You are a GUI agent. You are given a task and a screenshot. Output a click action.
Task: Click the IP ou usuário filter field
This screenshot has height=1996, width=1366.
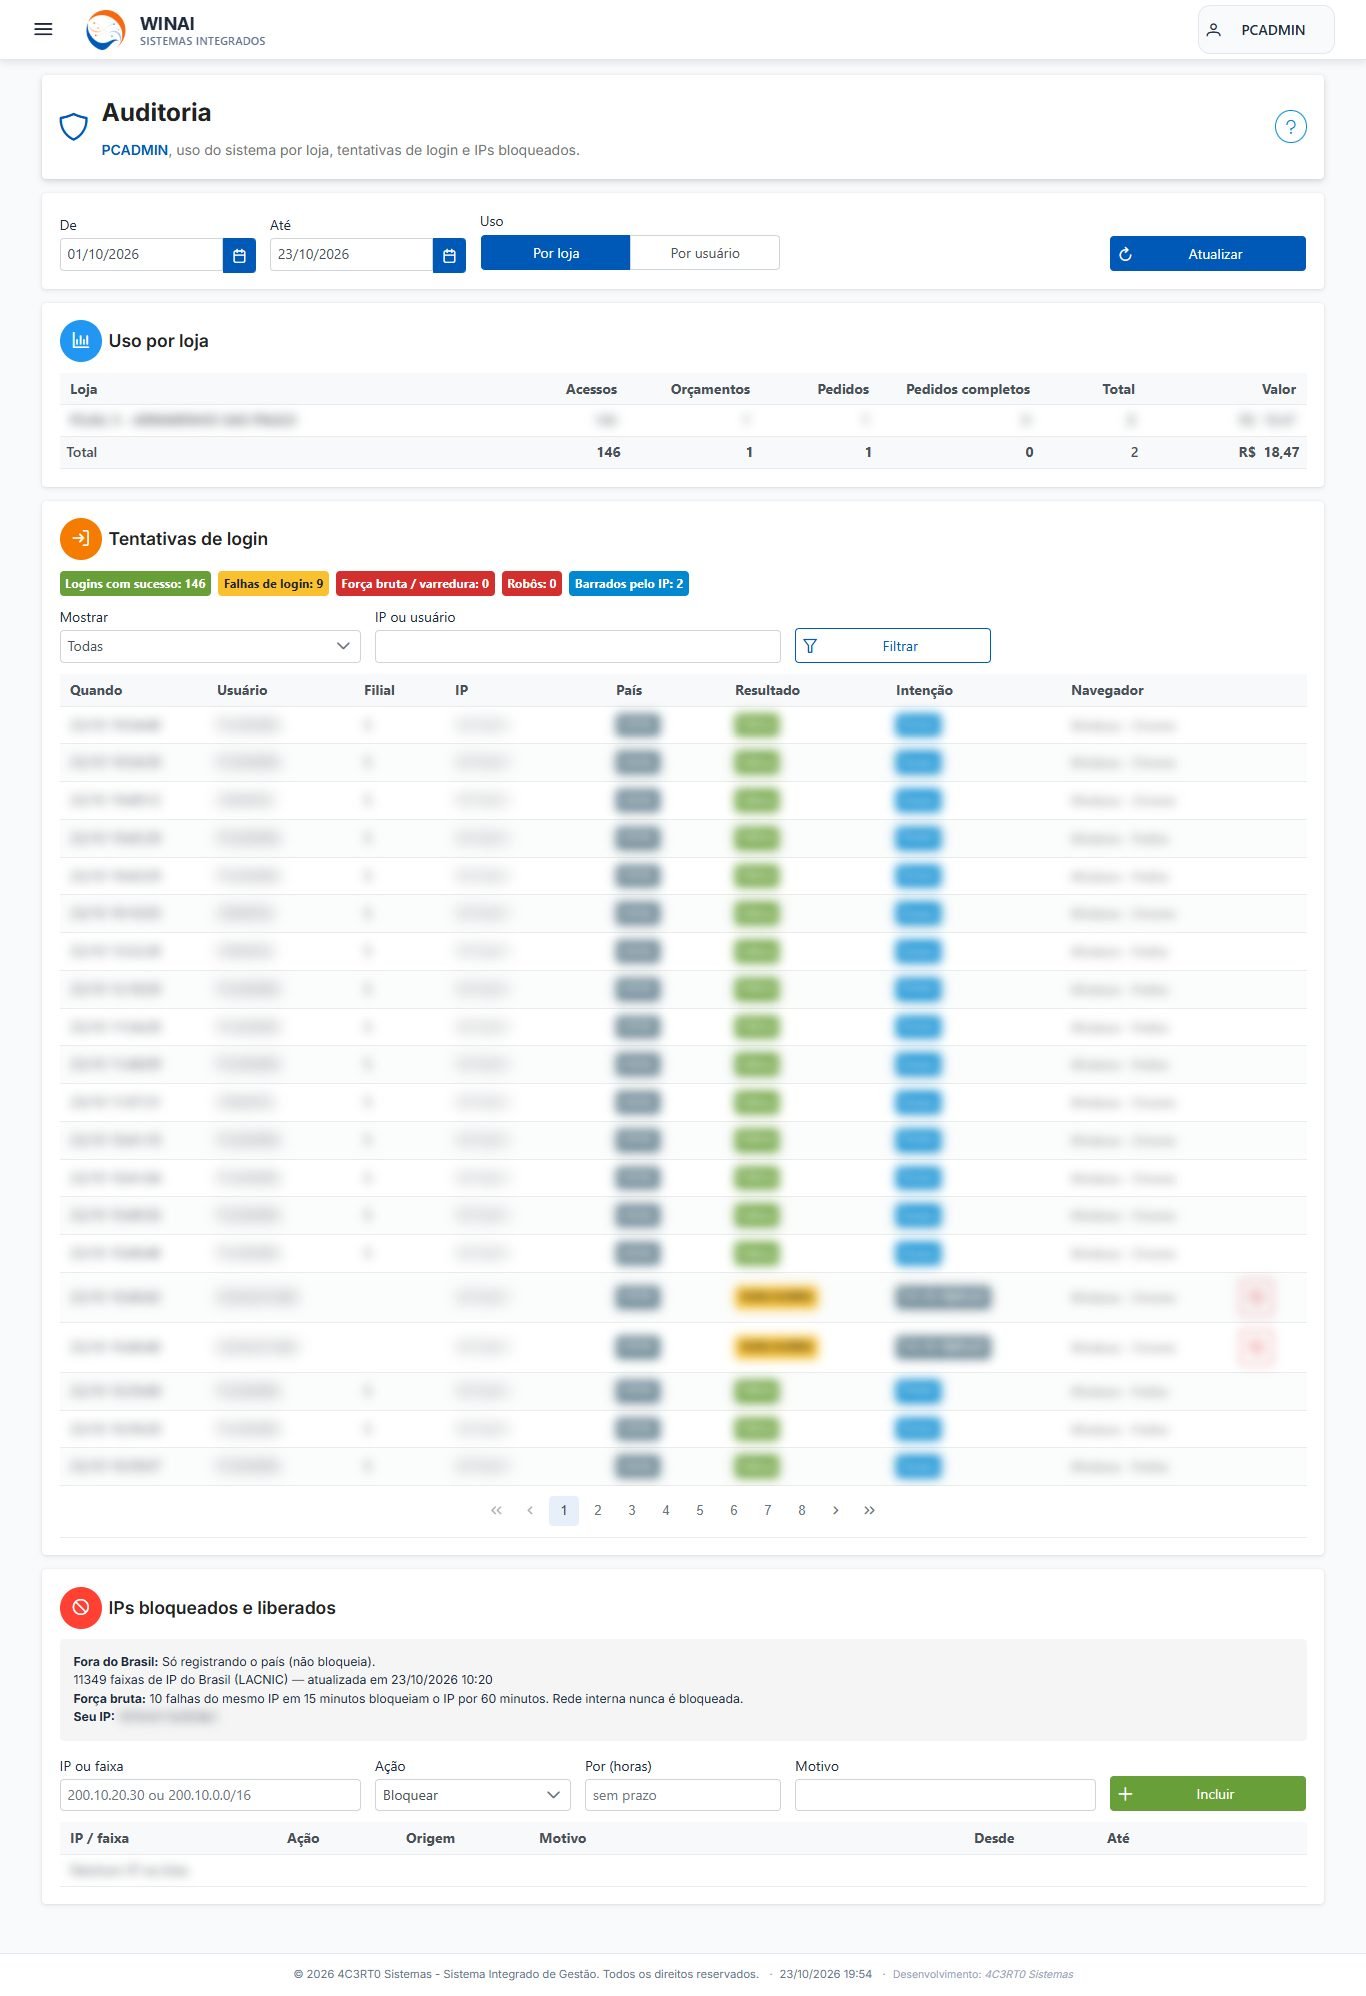coord(577,646)
